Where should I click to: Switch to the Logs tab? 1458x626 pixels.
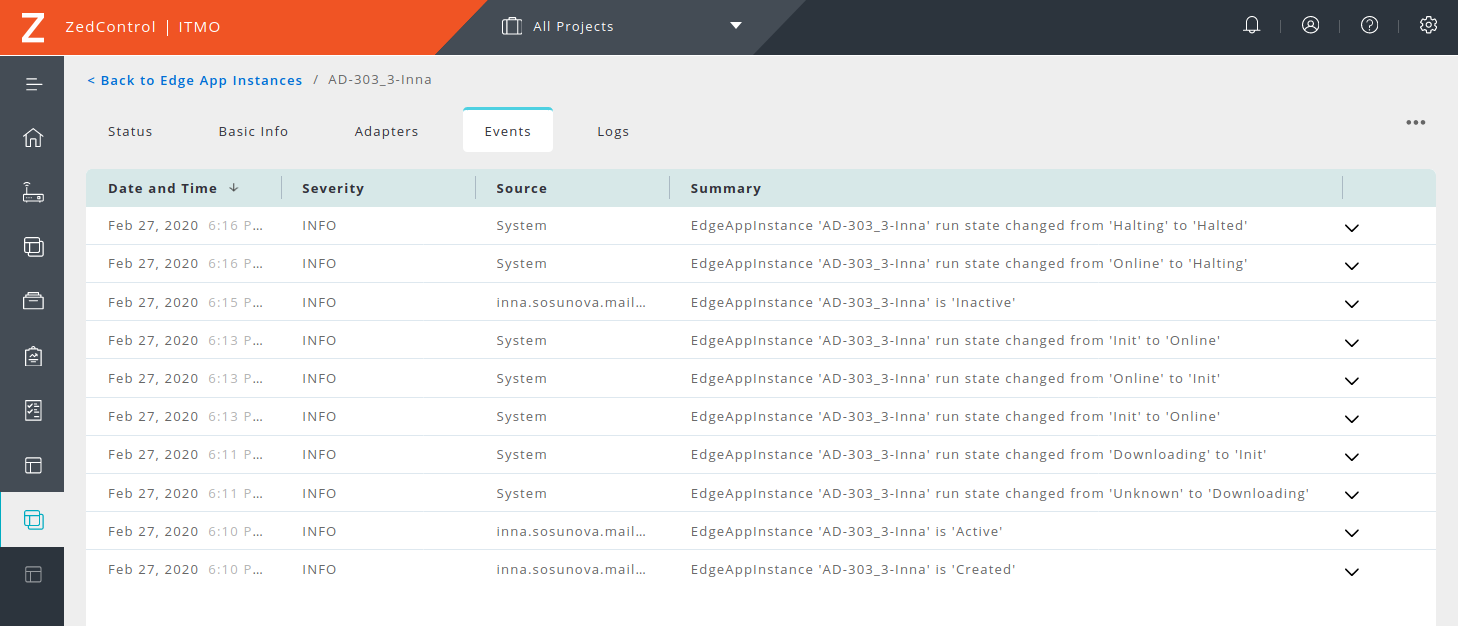(x=613, y=131)
